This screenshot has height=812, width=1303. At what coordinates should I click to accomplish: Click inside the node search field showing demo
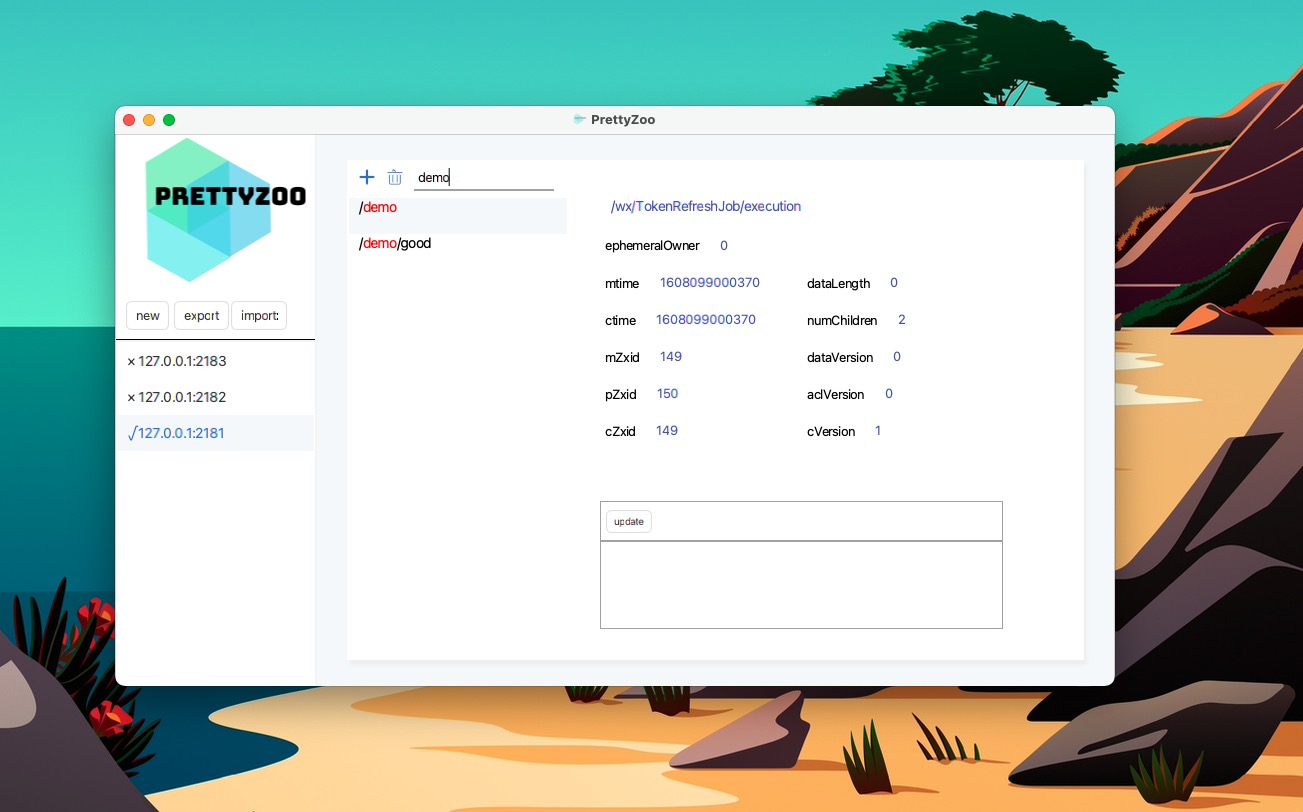(x=484, y=177)
